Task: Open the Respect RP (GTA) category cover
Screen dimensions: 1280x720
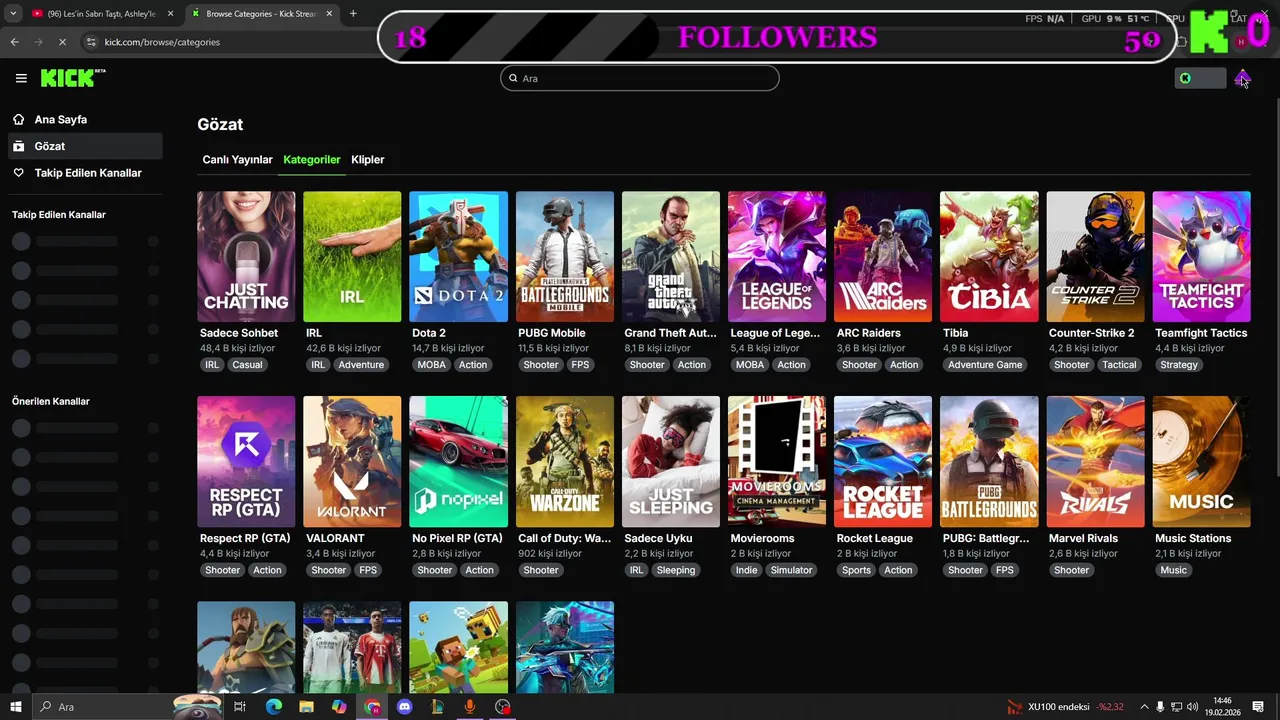Action: 246,462
